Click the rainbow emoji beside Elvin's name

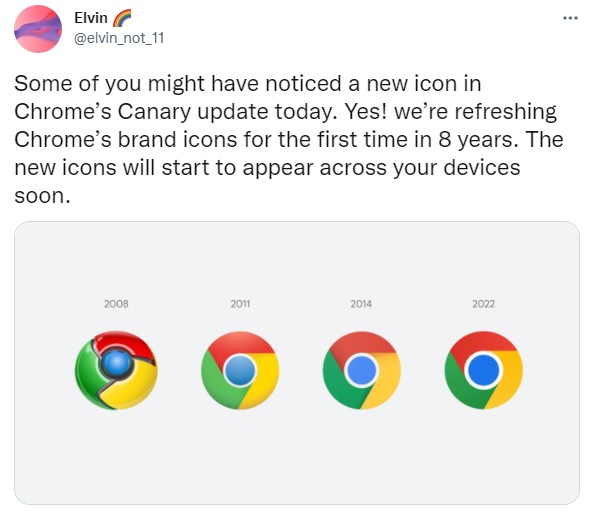122,18
